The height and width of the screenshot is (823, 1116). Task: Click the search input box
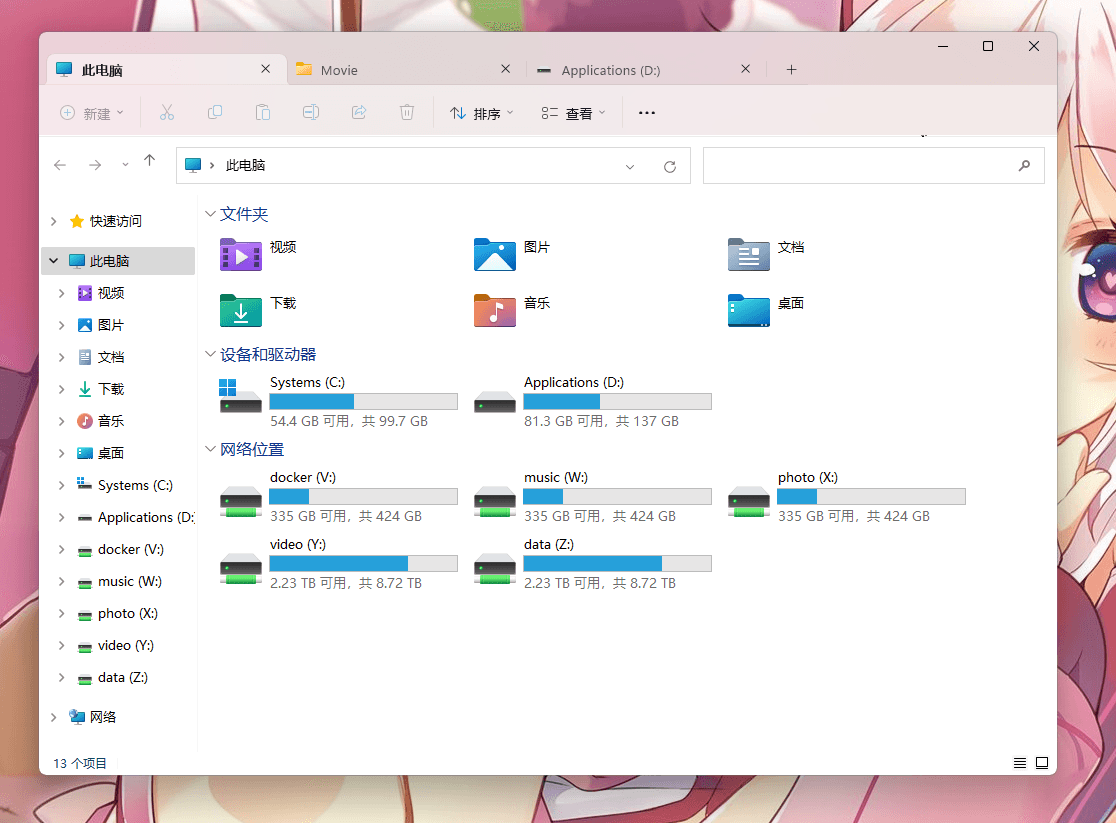[x=860, y=166]
